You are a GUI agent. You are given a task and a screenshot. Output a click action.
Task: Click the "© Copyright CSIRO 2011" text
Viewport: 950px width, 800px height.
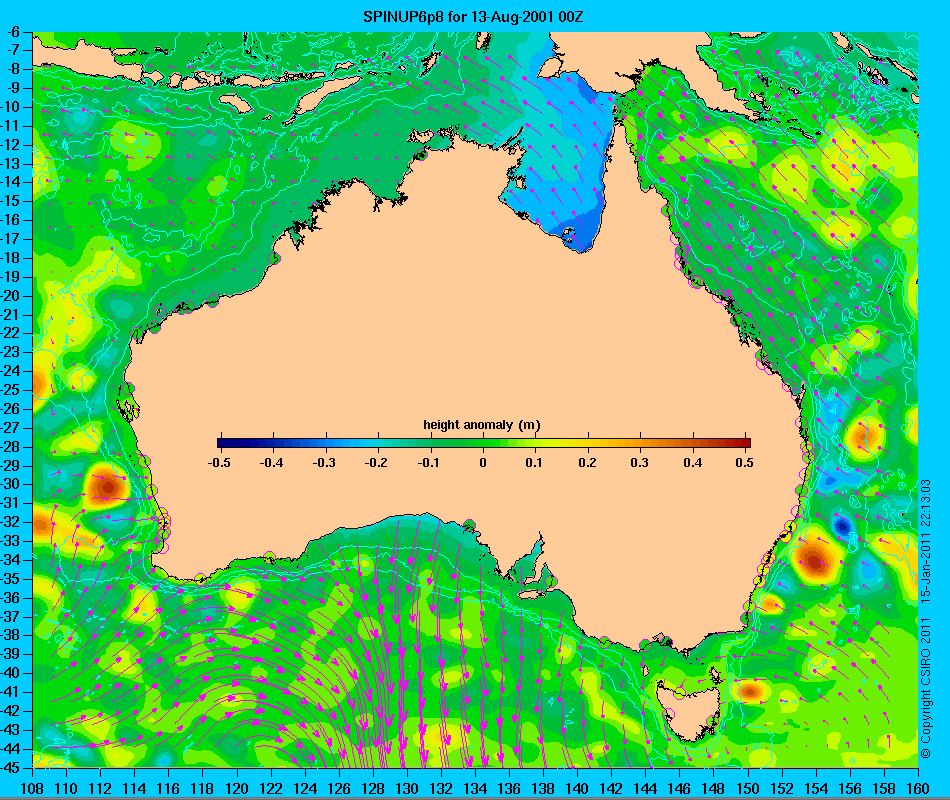[926, 688]
